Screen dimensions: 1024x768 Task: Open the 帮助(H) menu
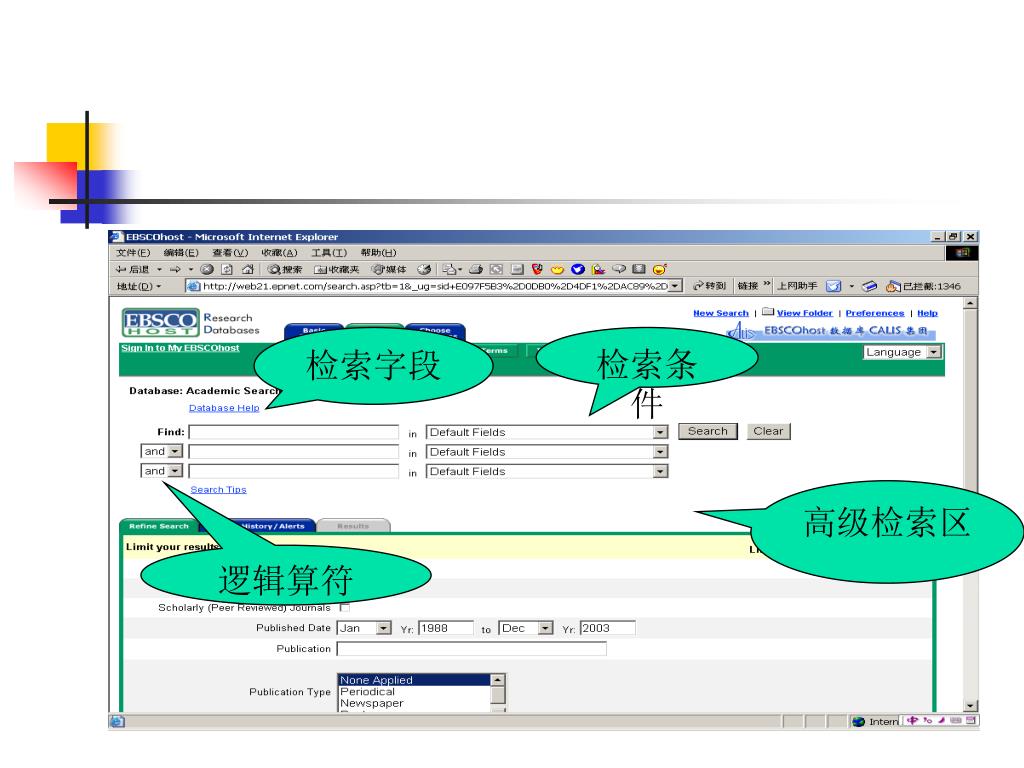[x=378, y=253]
